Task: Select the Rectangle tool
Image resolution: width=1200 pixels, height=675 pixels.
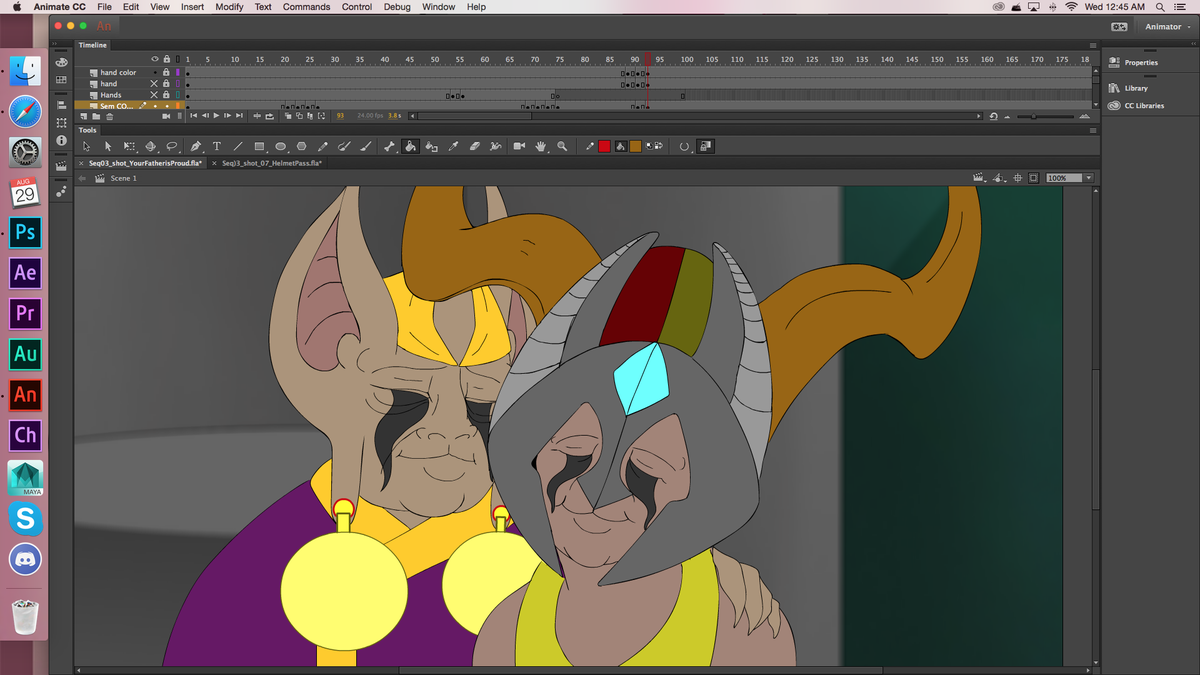Action: [x=260, y=146]
